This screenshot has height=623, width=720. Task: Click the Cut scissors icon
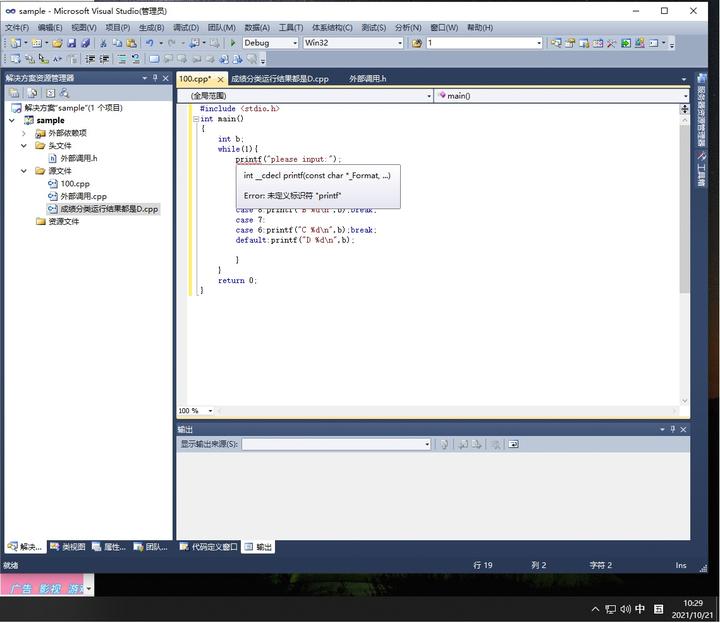click(104, 43)
